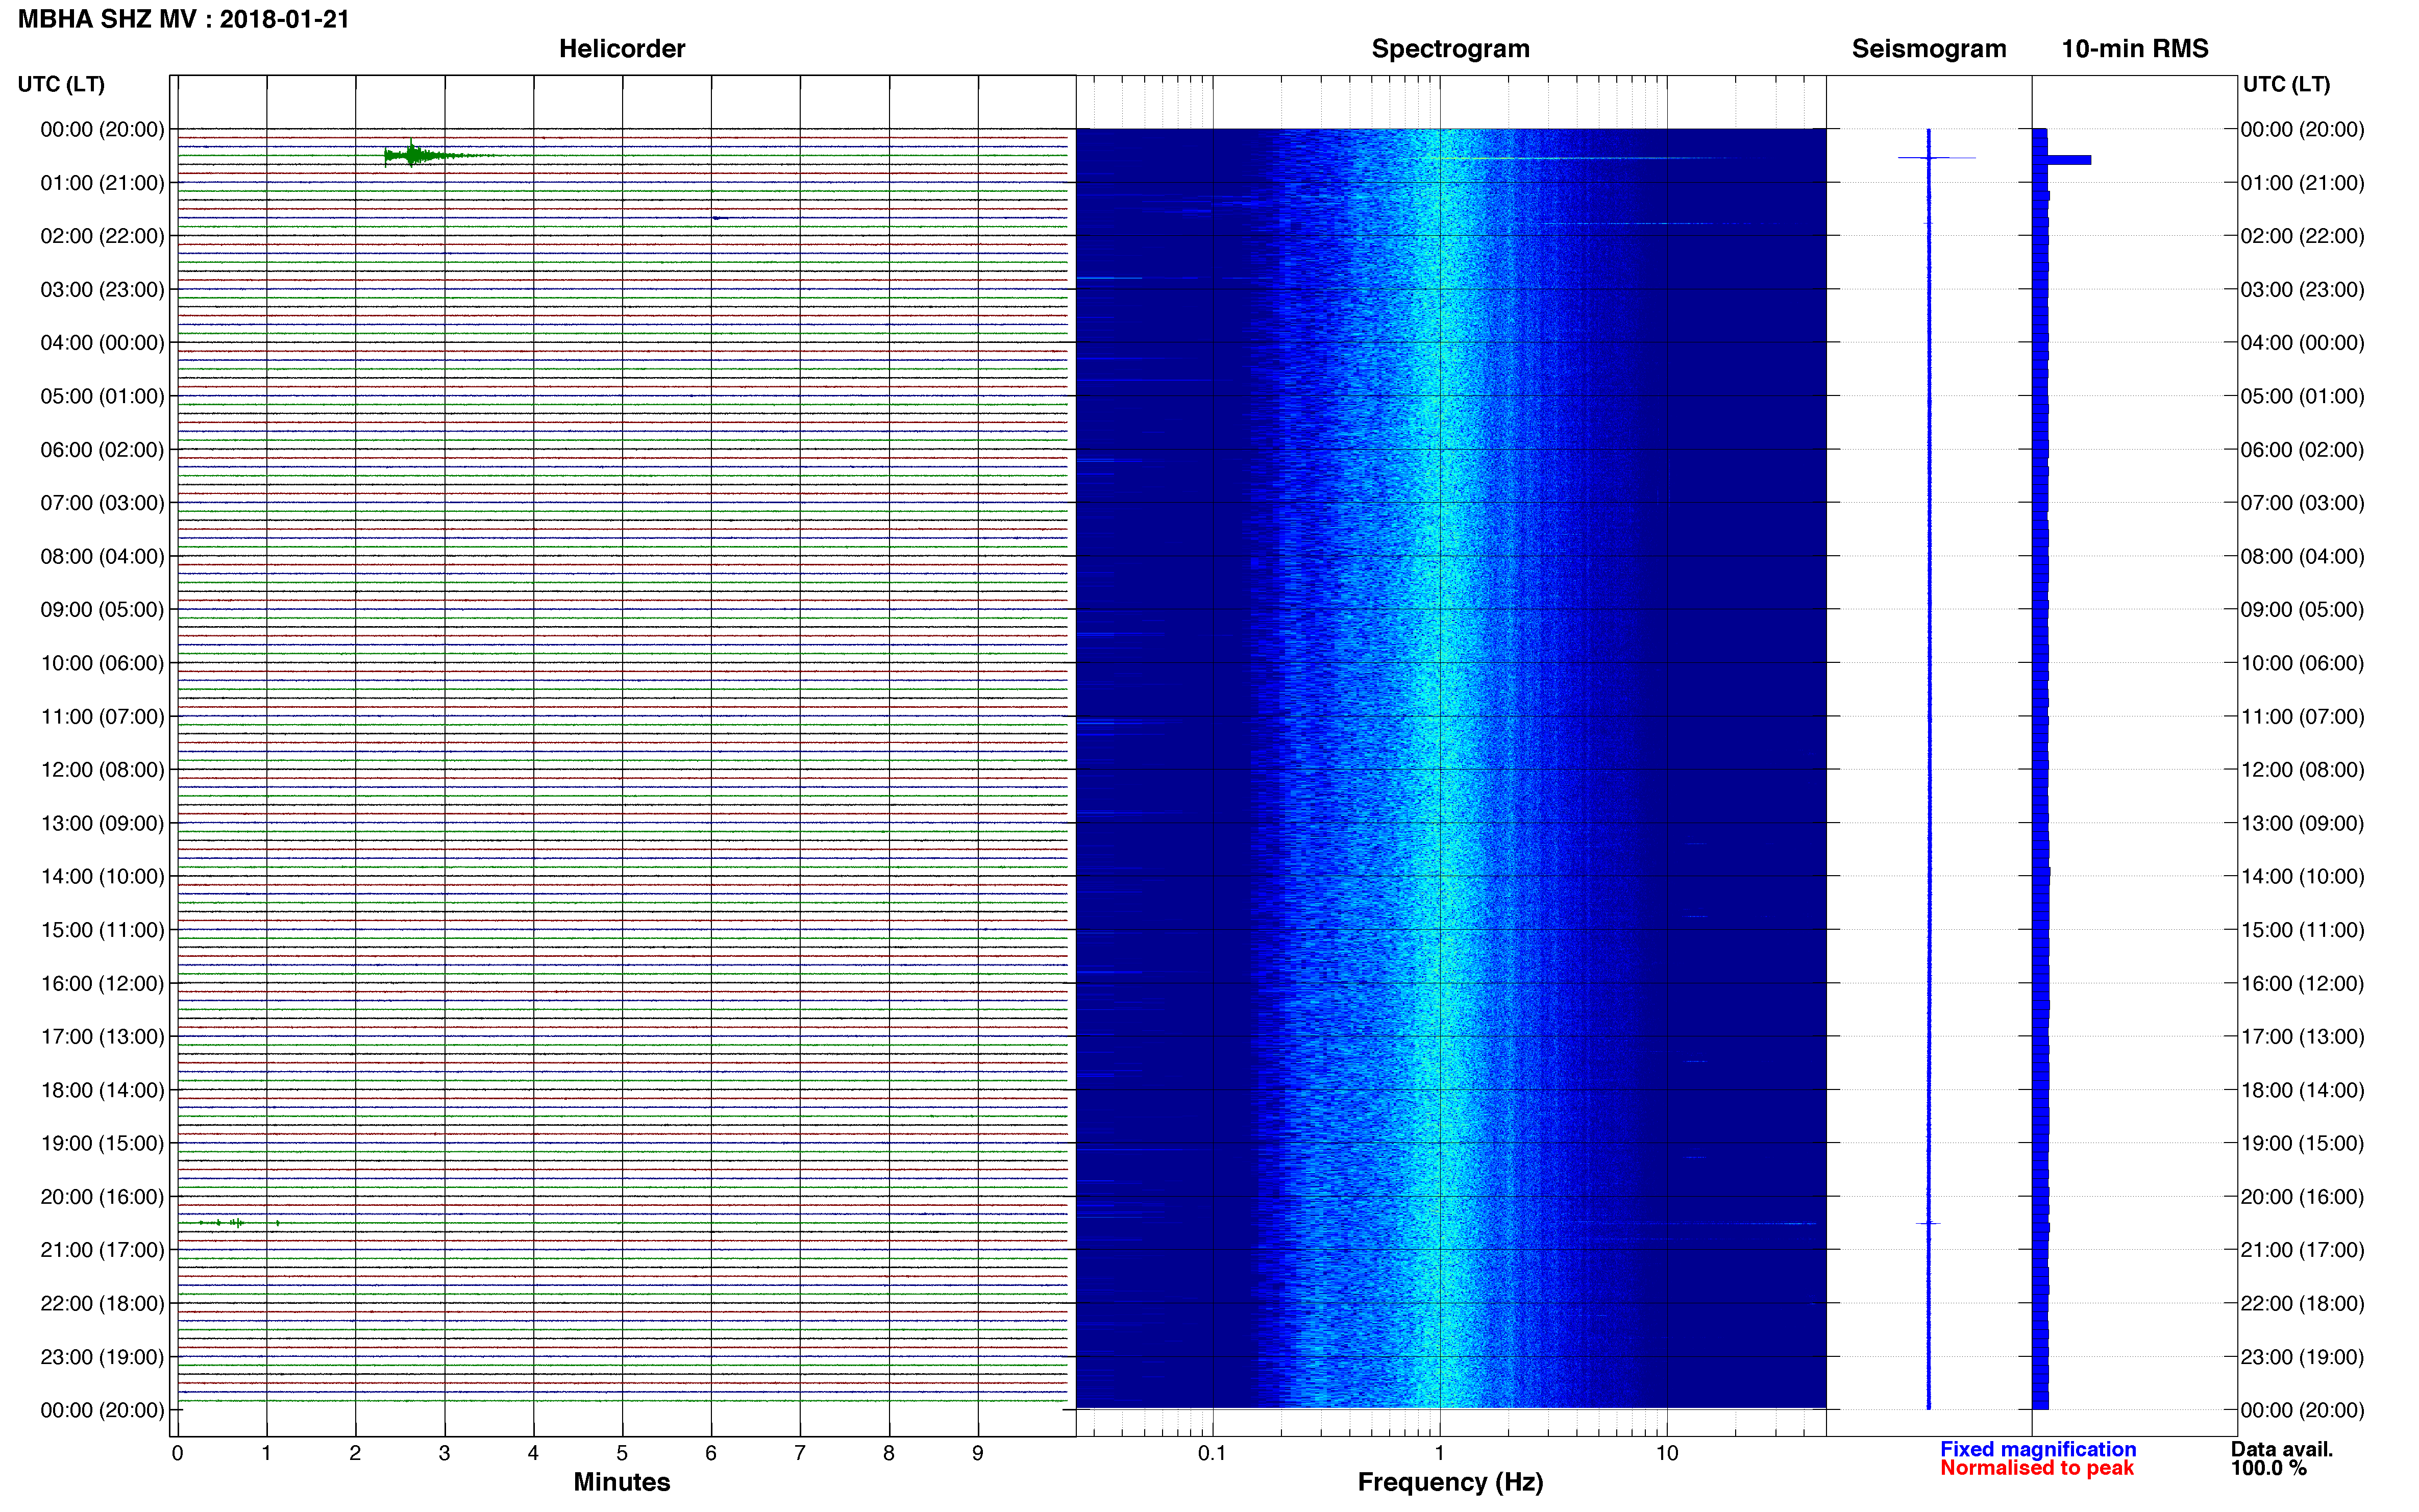
Task: Click the left '04:00 (00:00)' time label
Action: coord(102,343)
